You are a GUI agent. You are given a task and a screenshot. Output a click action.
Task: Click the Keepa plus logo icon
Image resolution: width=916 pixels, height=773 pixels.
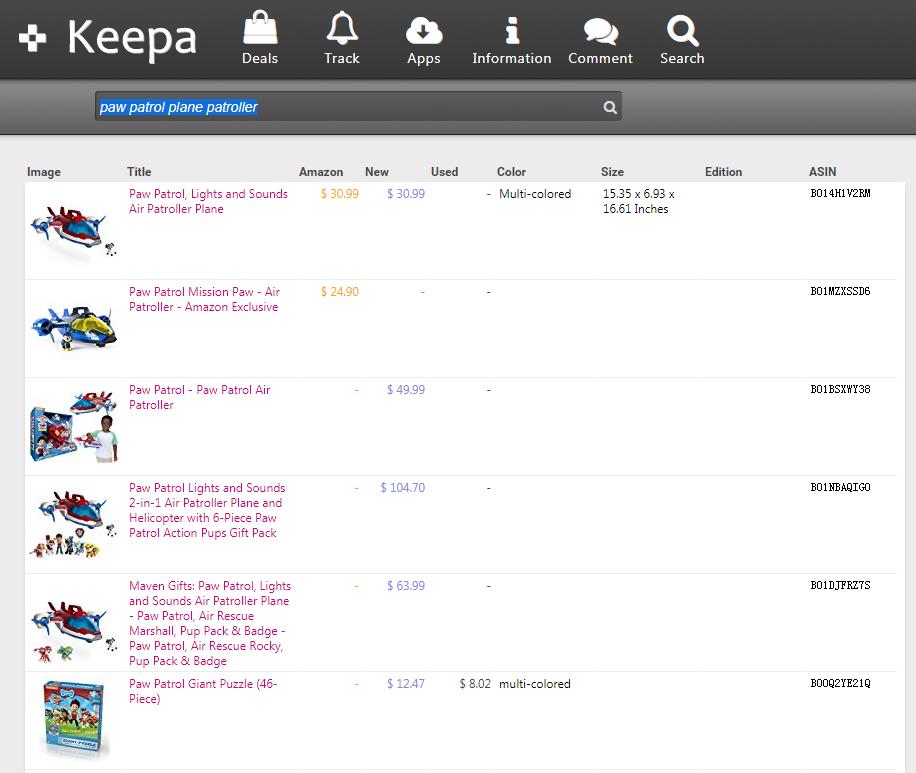[33, 38]
